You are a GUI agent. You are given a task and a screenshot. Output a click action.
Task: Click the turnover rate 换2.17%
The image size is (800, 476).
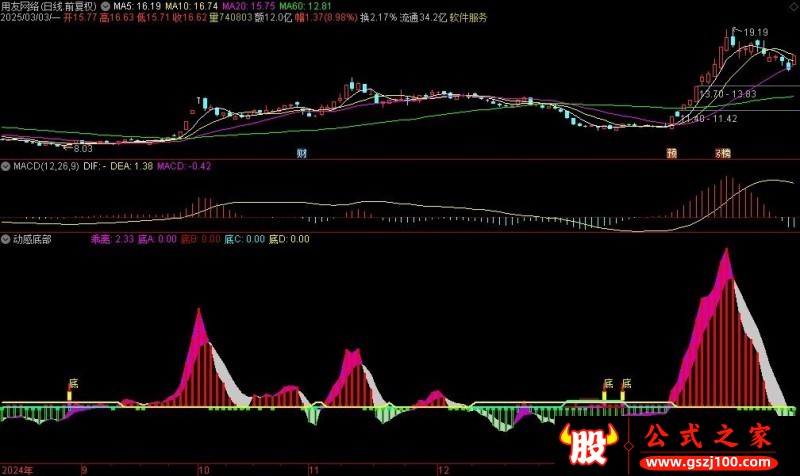(x=378, y=18)
